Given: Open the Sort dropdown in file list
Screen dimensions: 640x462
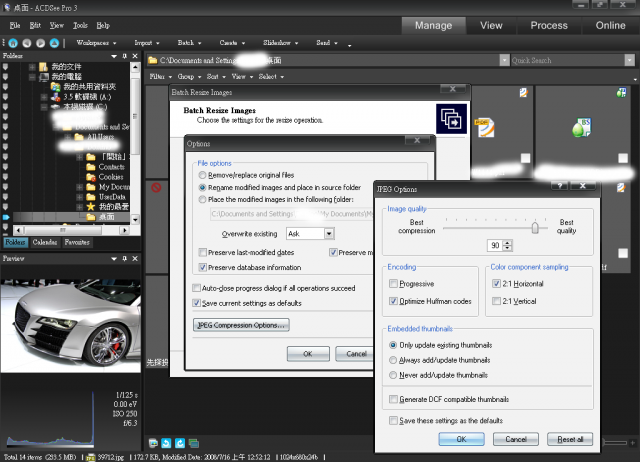Looking at the screenshot, I should [x=216, y=77].
